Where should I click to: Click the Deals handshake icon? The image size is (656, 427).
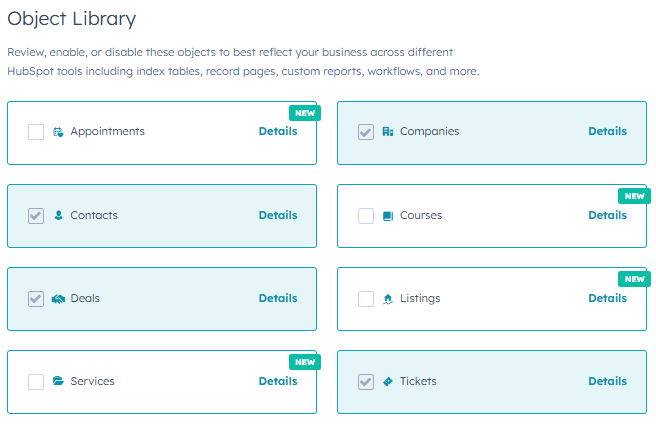(x=58, y=298)
